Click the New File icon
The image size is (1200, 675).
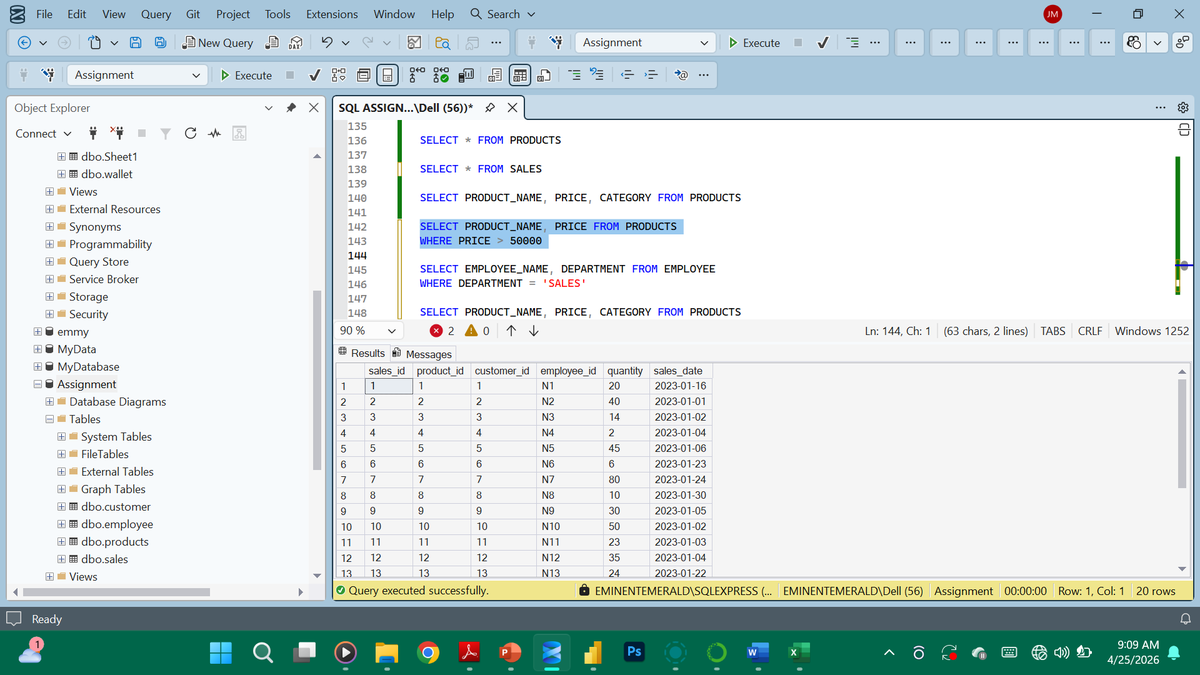click(95, 43)
